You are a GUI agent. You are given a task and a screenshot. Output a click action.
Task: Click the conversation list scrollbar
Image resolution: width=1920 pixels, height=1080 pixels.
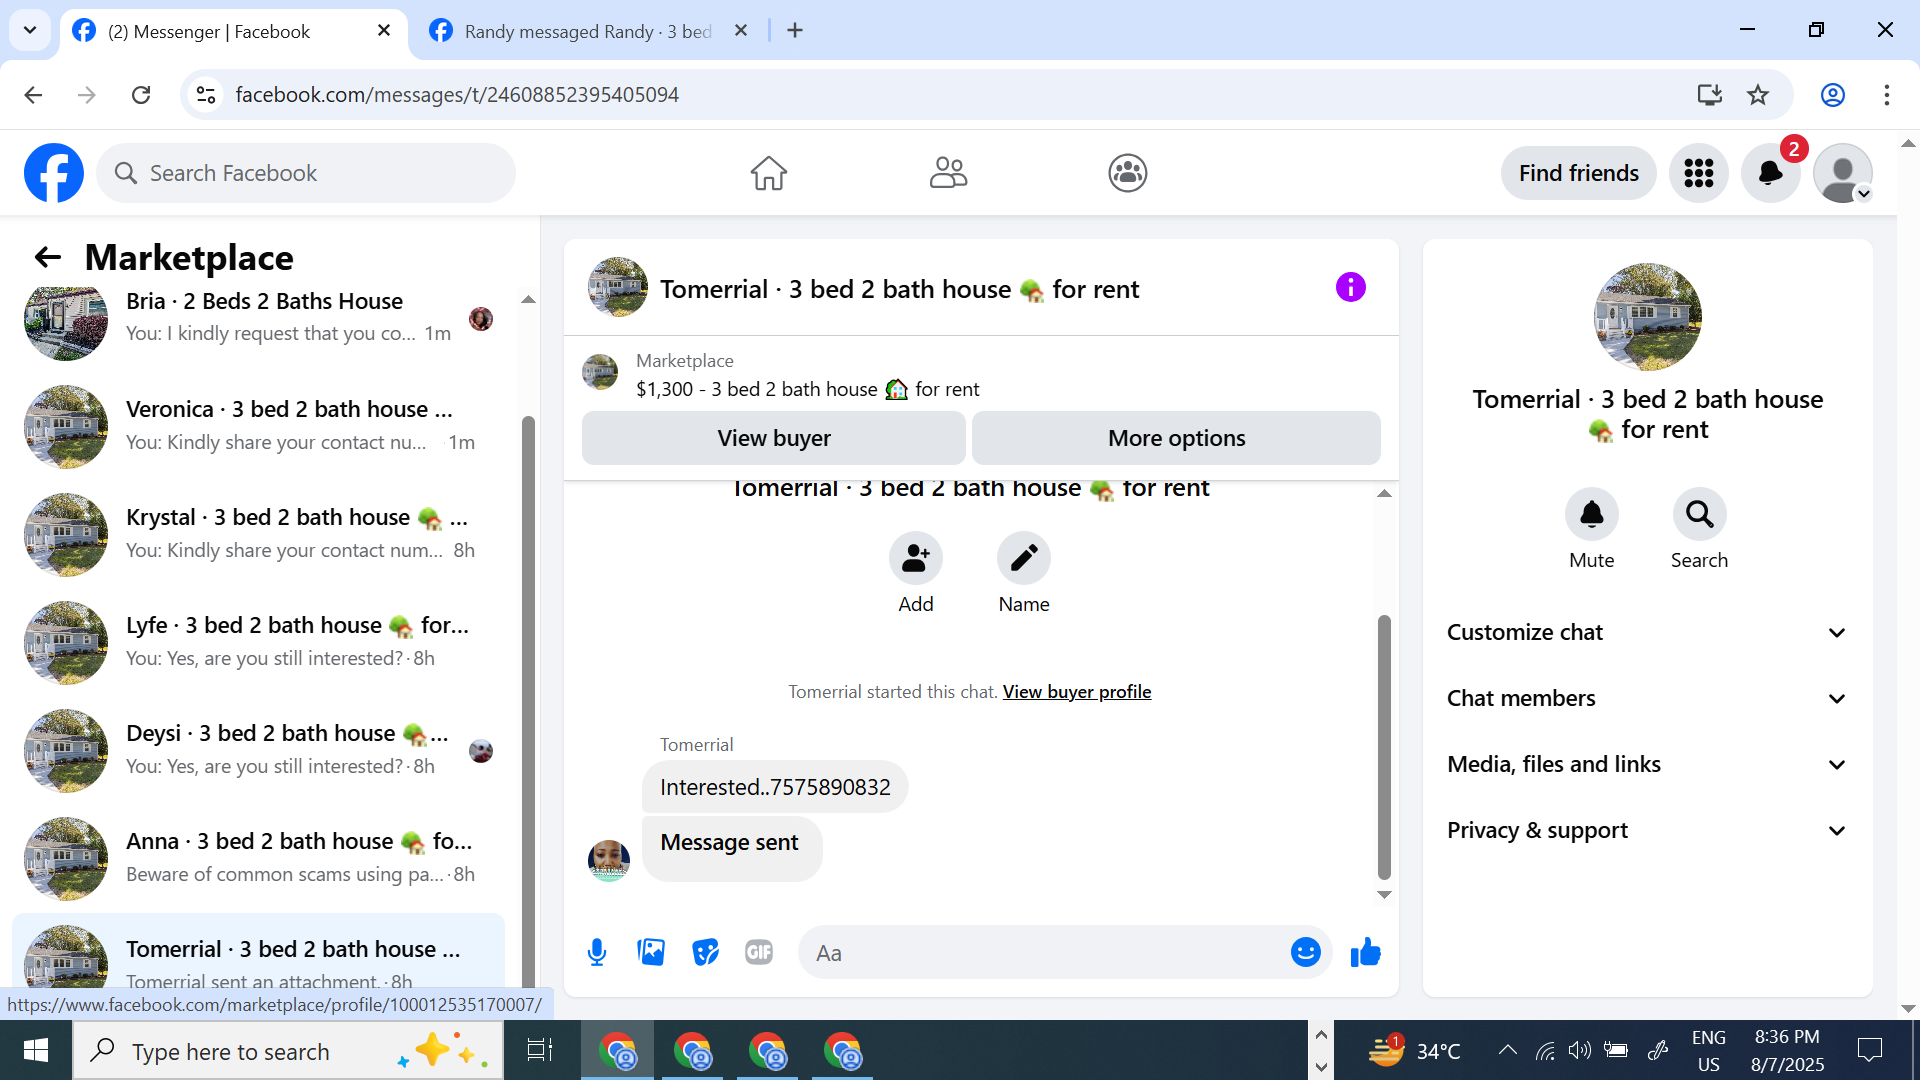tap(528, 700)
